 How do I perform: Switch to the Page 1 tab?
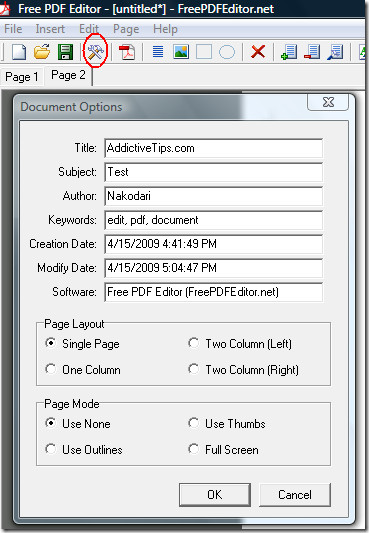point(22,77)
